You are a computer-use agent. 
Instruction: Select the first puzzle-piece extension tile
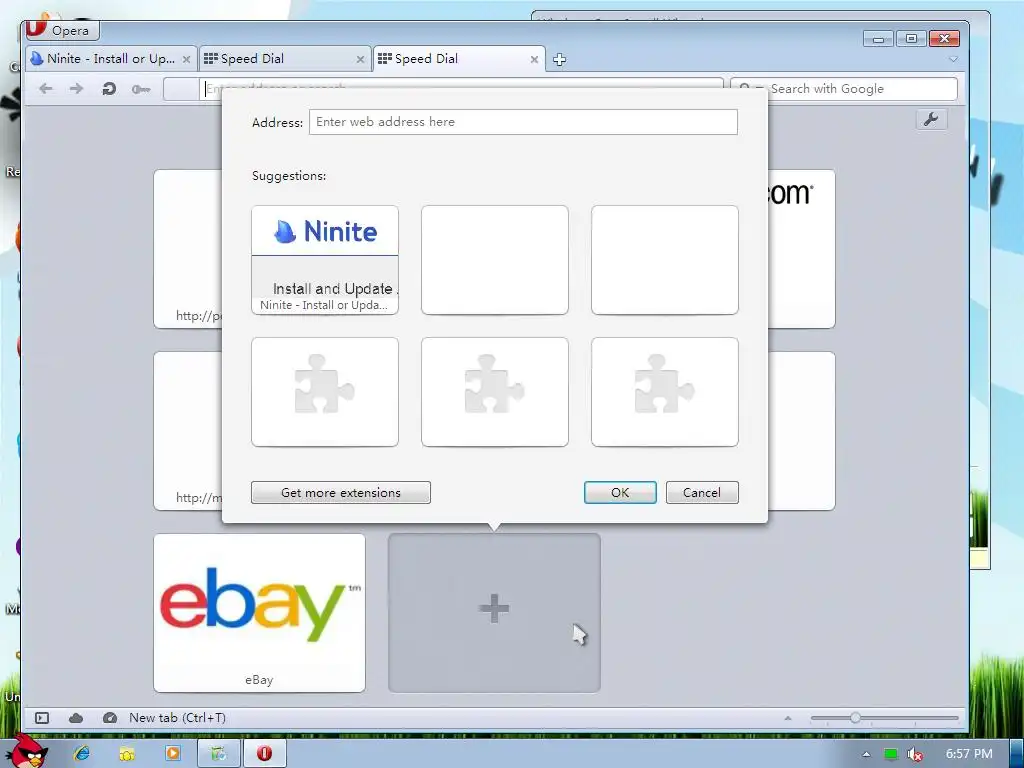[x=325, y=392]
